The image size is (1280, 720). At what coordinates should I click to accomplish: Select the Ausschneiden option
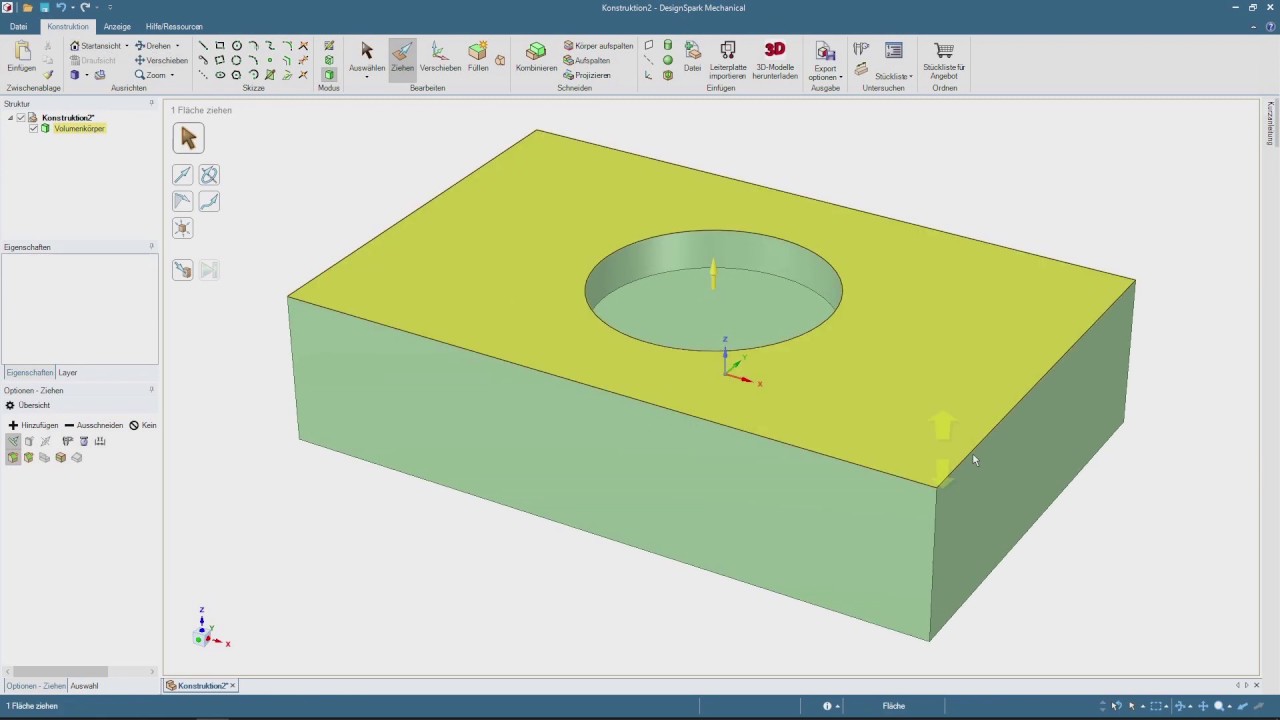[x=93, y=425]
